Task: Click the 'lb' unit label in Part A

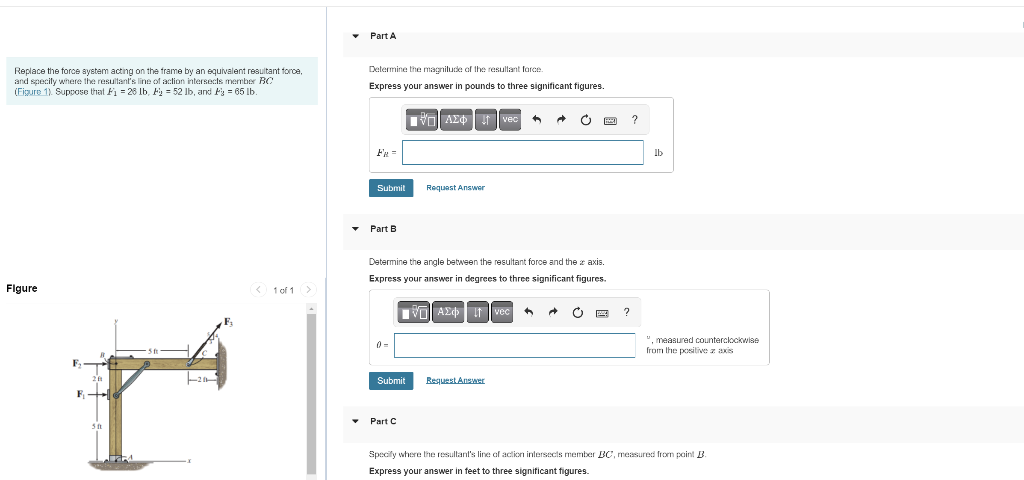Action: tap(658, 153)
